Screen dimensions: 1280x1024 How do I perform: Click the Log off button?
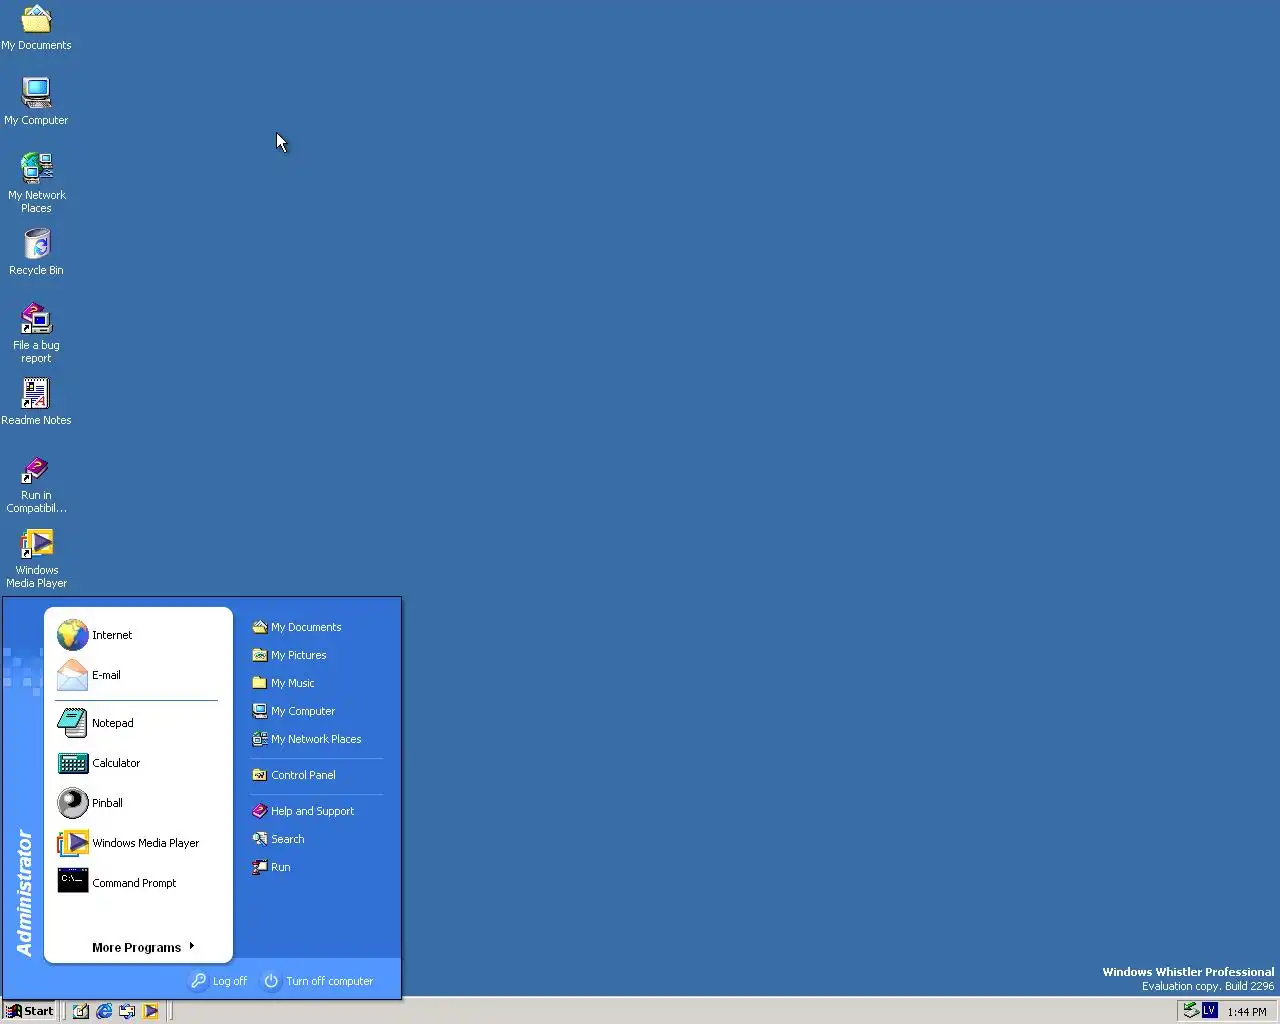[219, 981]
